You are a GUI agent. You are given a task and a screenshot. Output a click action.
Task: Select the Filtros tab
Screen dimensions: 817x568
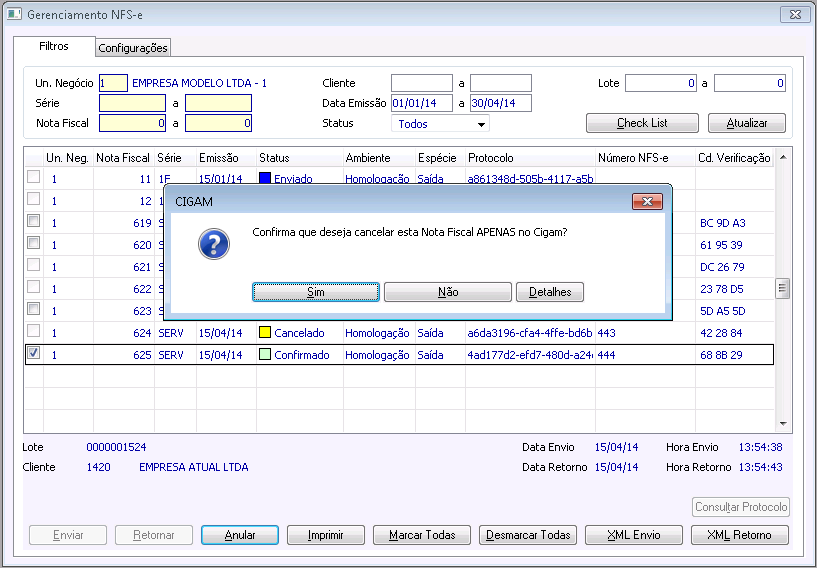pyautogui.click(x=54, y=46)
